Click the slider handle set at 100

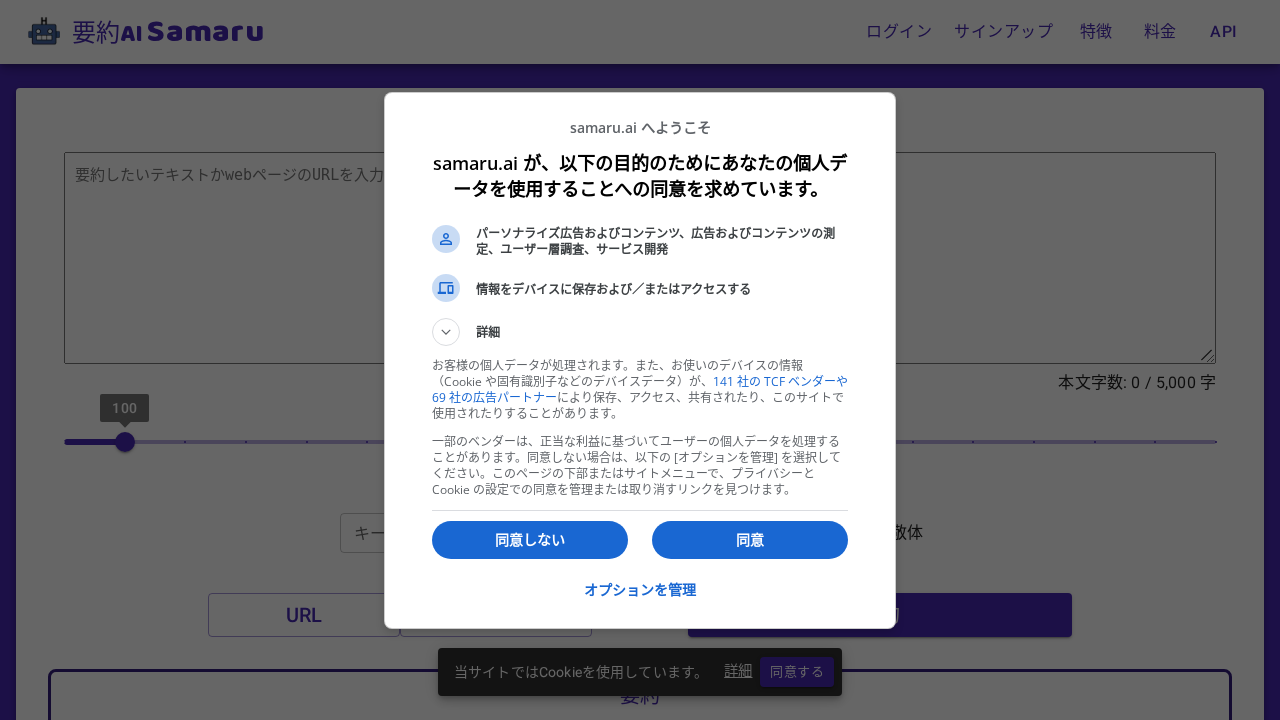[124, 441]
